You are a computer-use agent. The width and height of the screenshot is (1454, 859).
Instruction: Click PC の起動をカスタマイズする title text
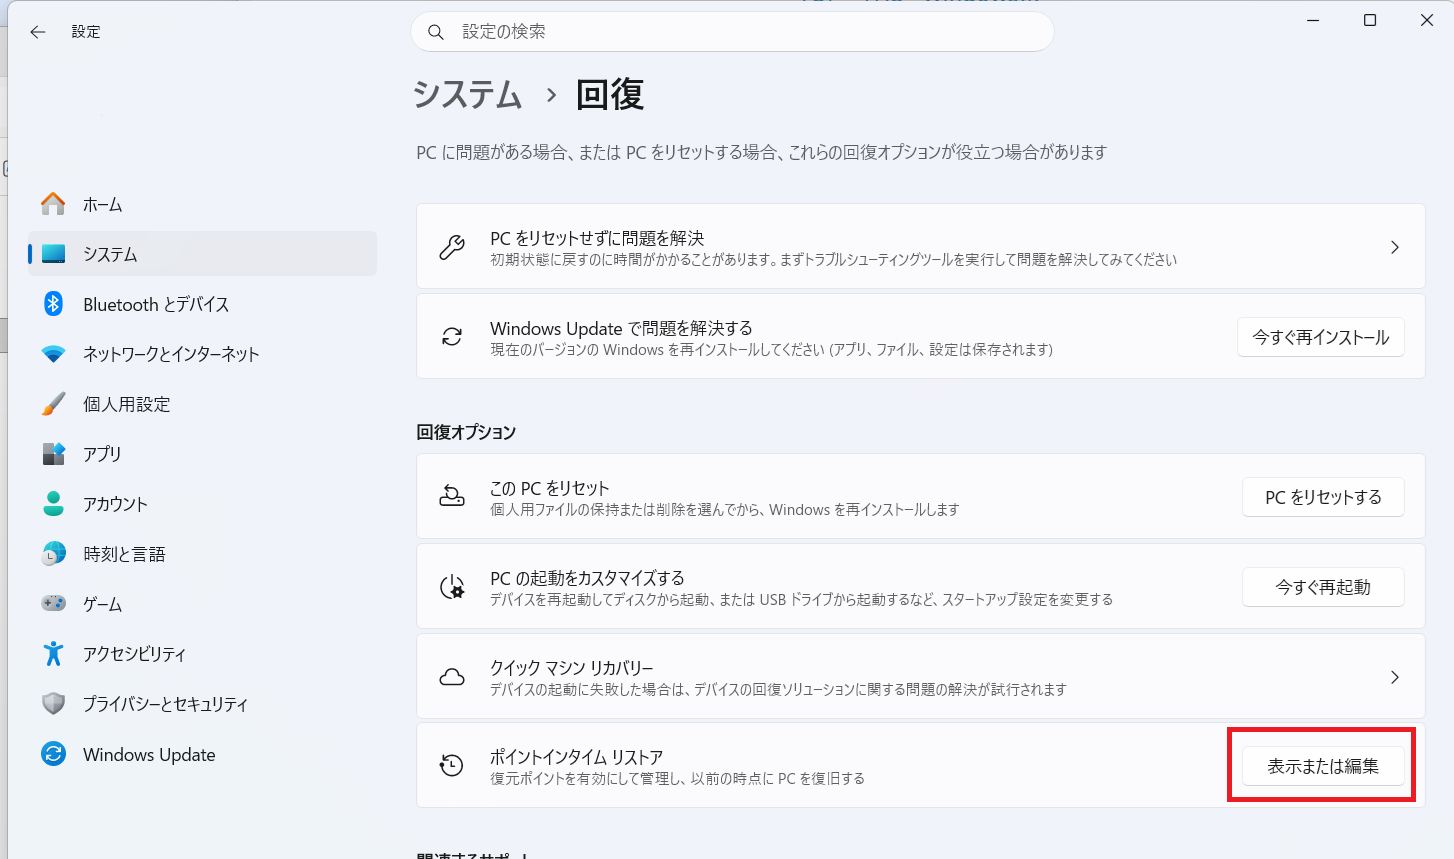[x=587, y=578]
